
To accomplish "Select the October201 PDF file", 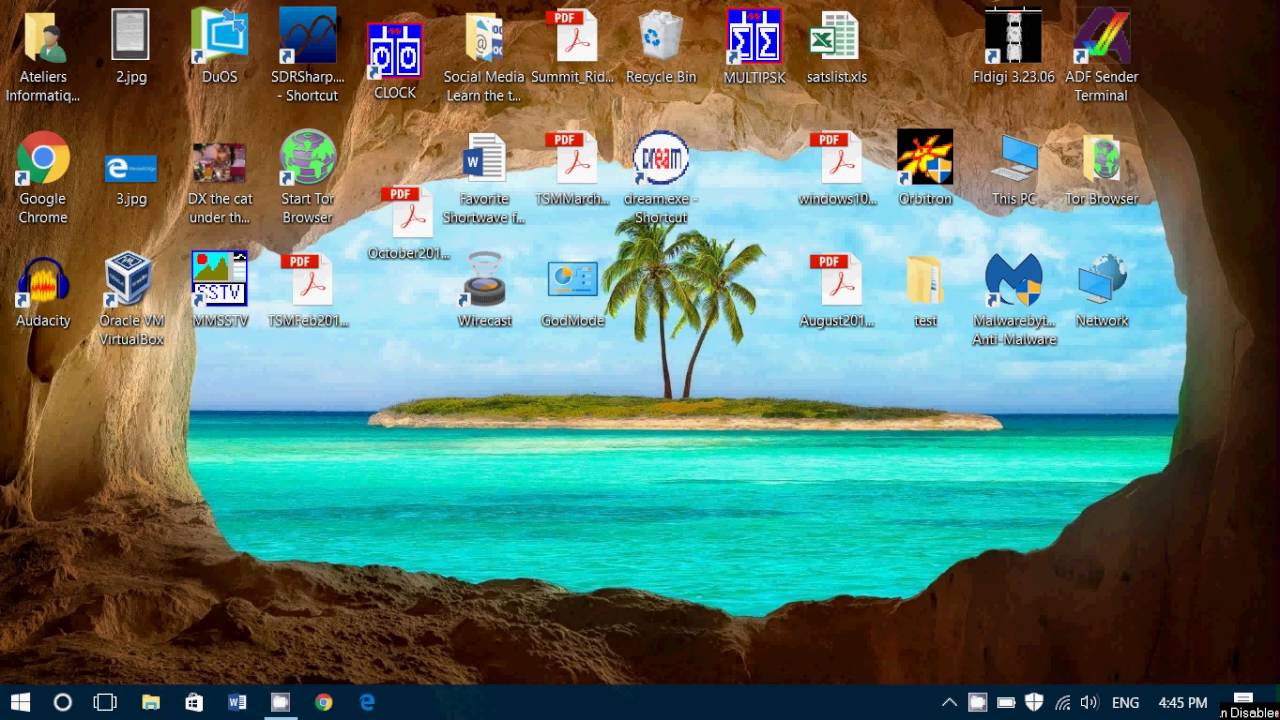I will [x=408, y=212].
